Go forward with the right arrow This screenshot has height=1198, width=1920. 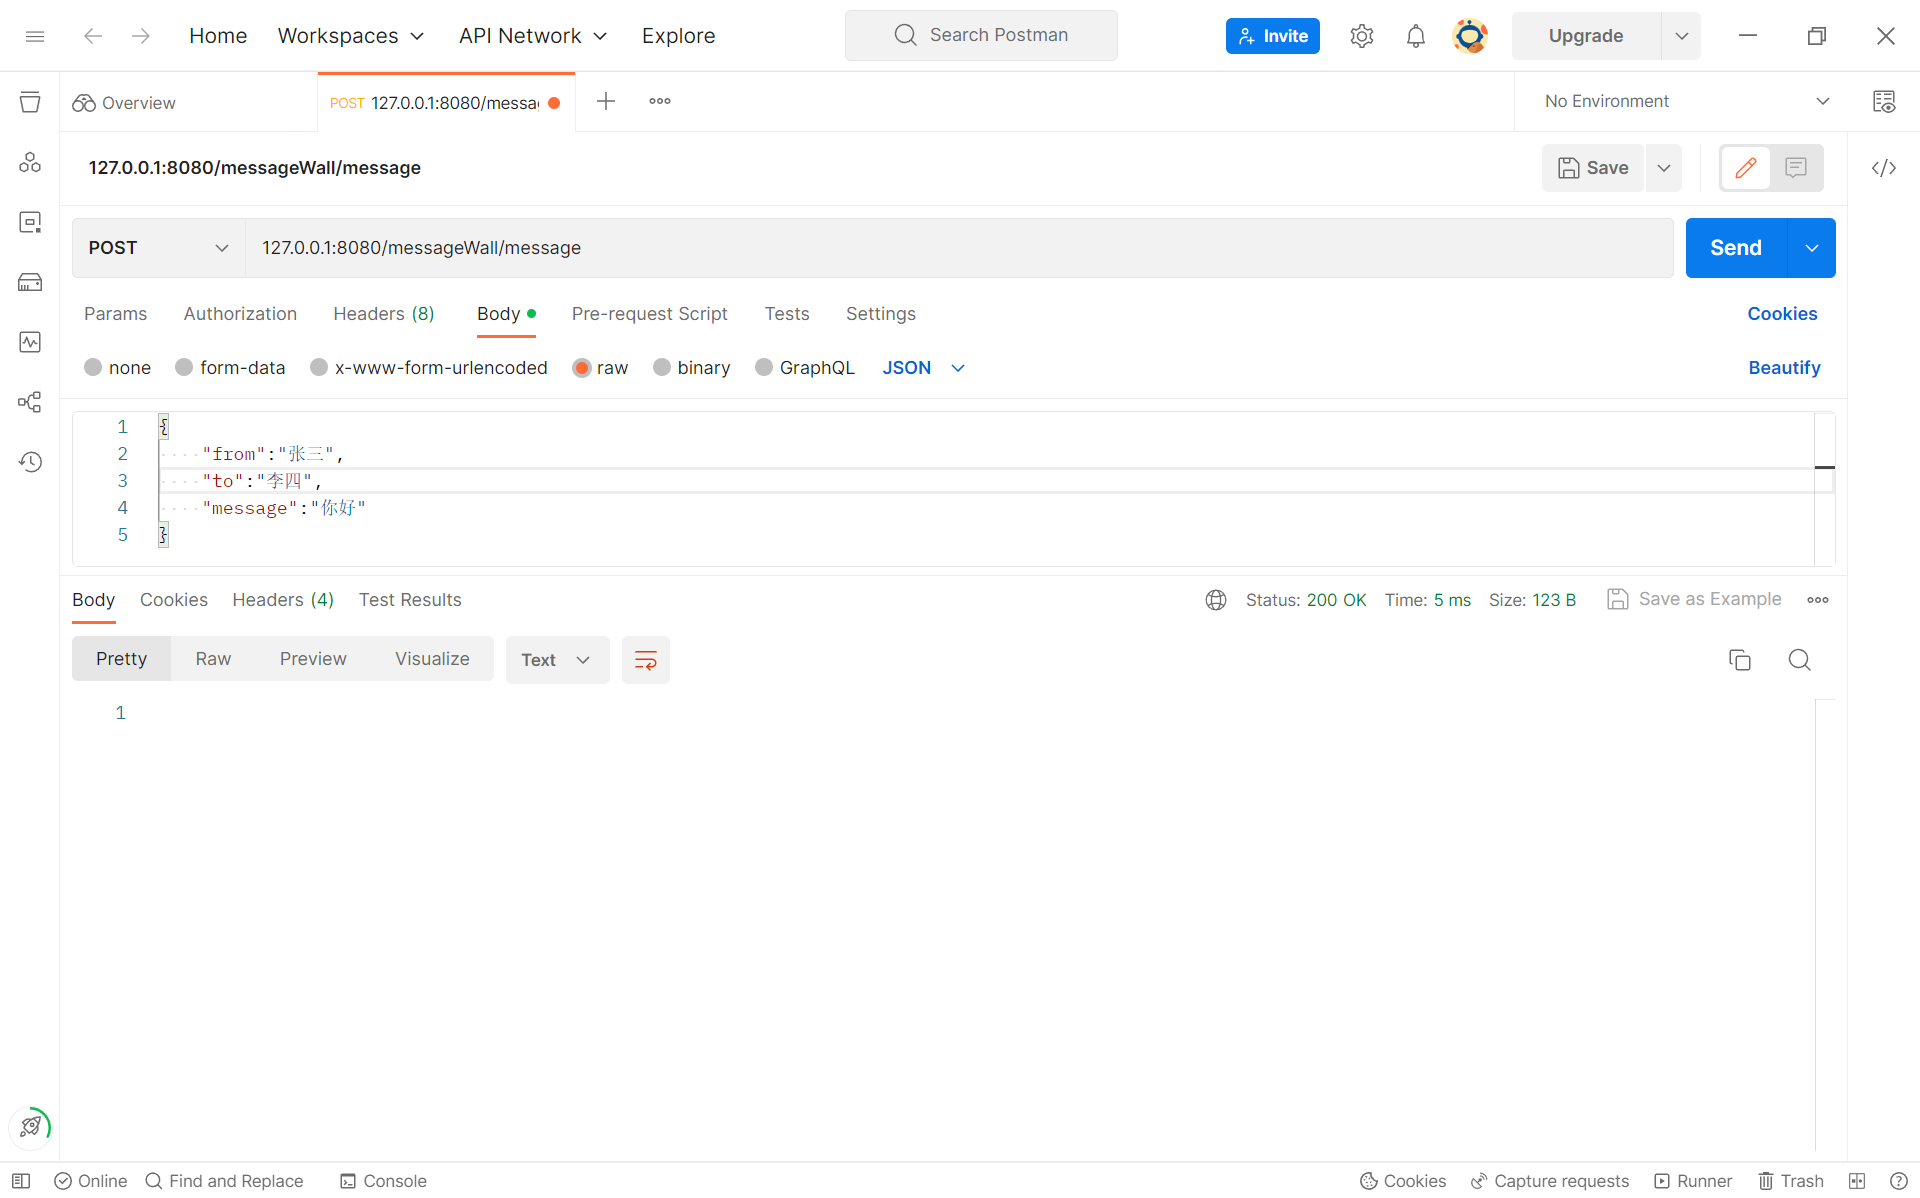coord(141,36)
